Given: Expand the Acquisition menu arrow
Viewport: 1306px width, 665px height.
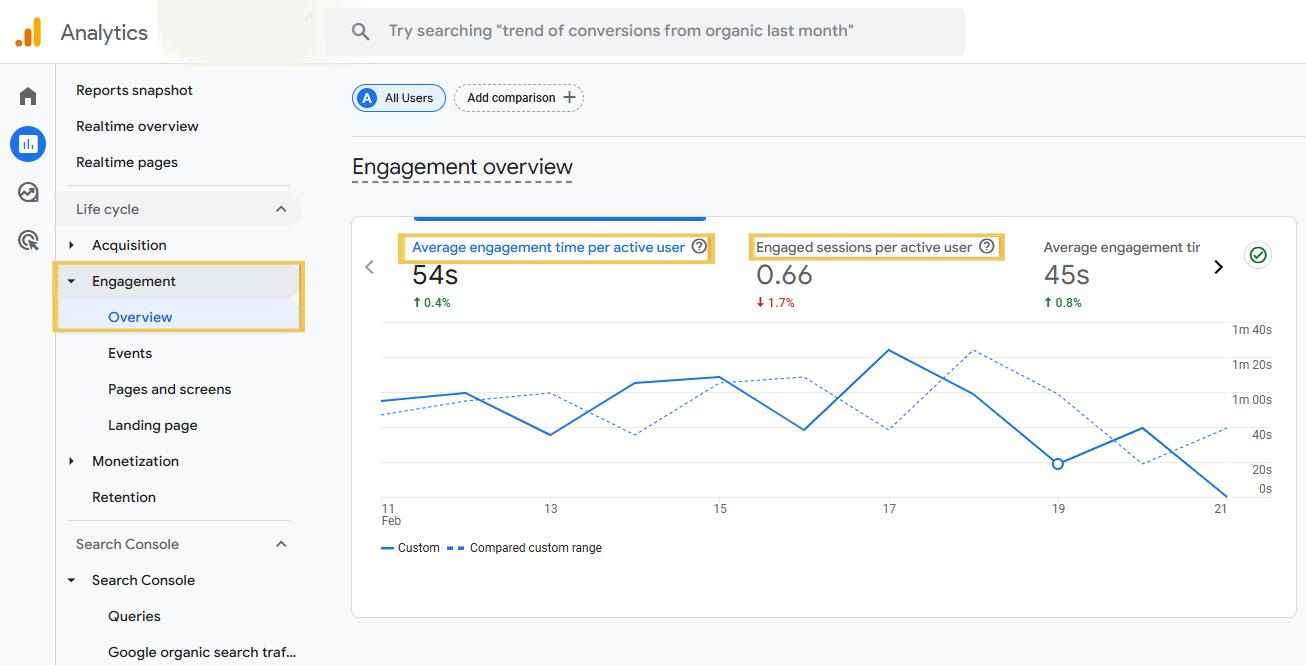Looking at the screenshot, I should click(x=71, y=245).
